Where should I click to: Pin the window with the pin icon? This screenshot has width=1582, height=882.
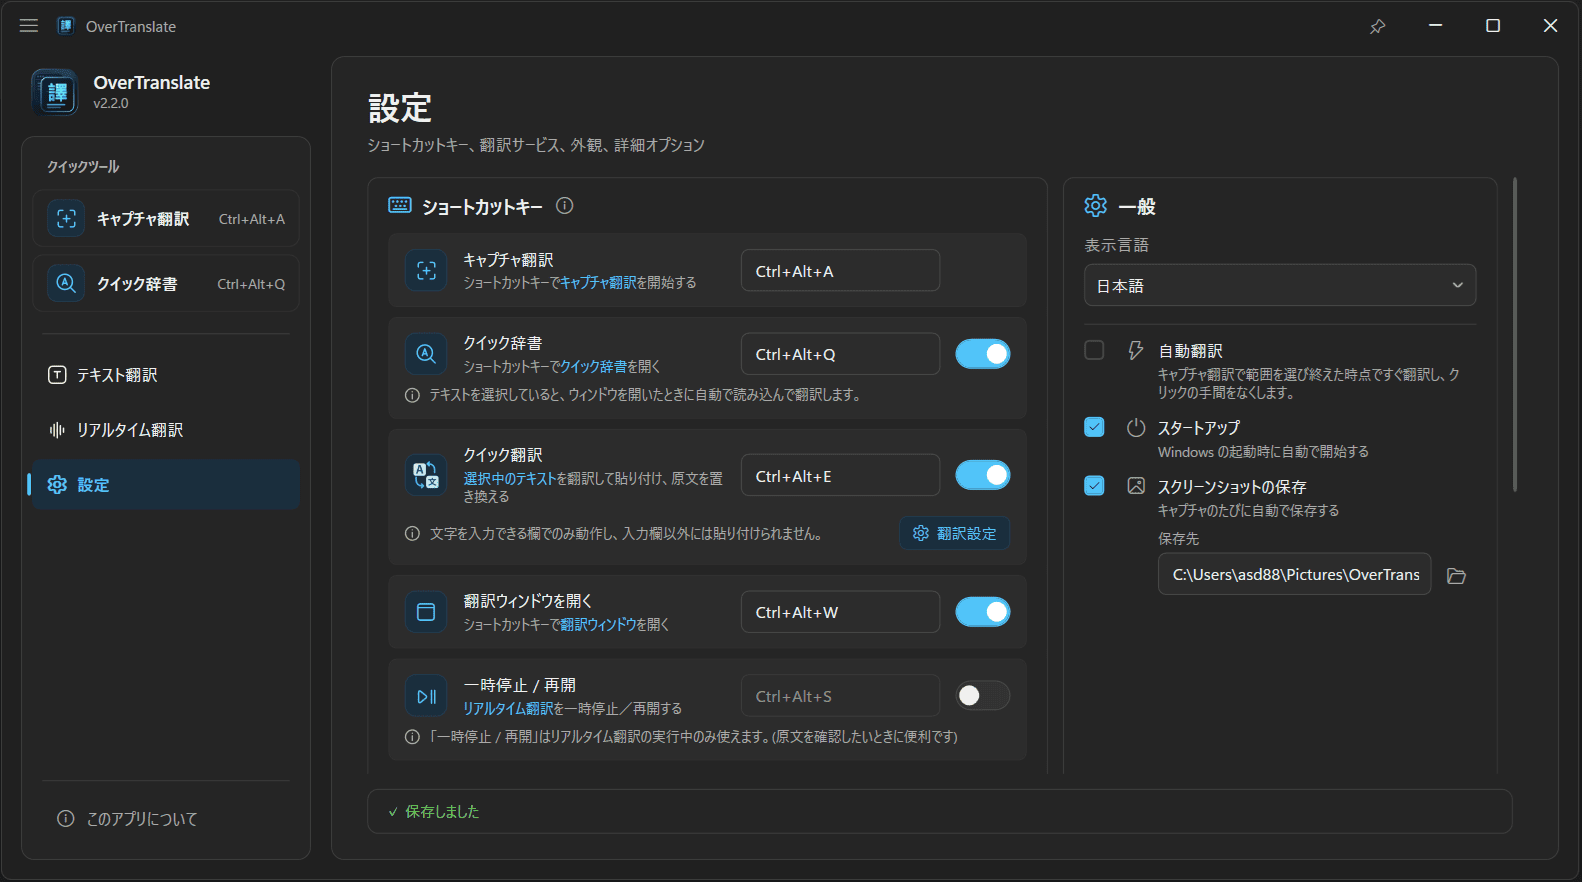(1377, 26)
